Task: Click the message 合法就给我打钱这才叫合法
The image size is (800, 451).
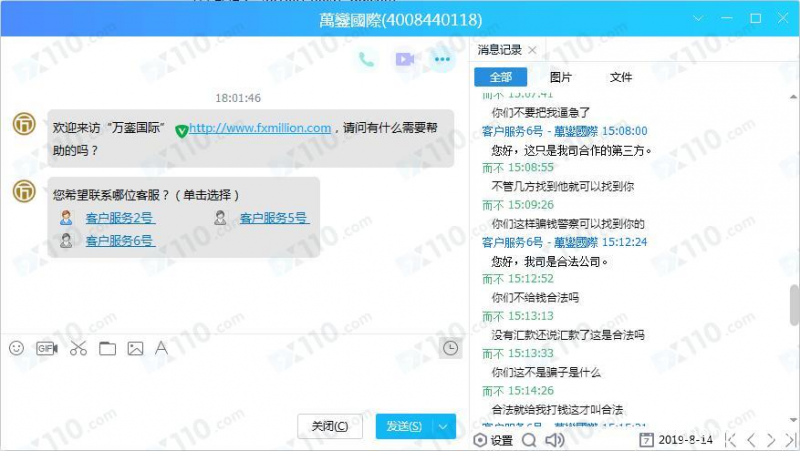Action: pyautogui.click(x=557, y=410)
